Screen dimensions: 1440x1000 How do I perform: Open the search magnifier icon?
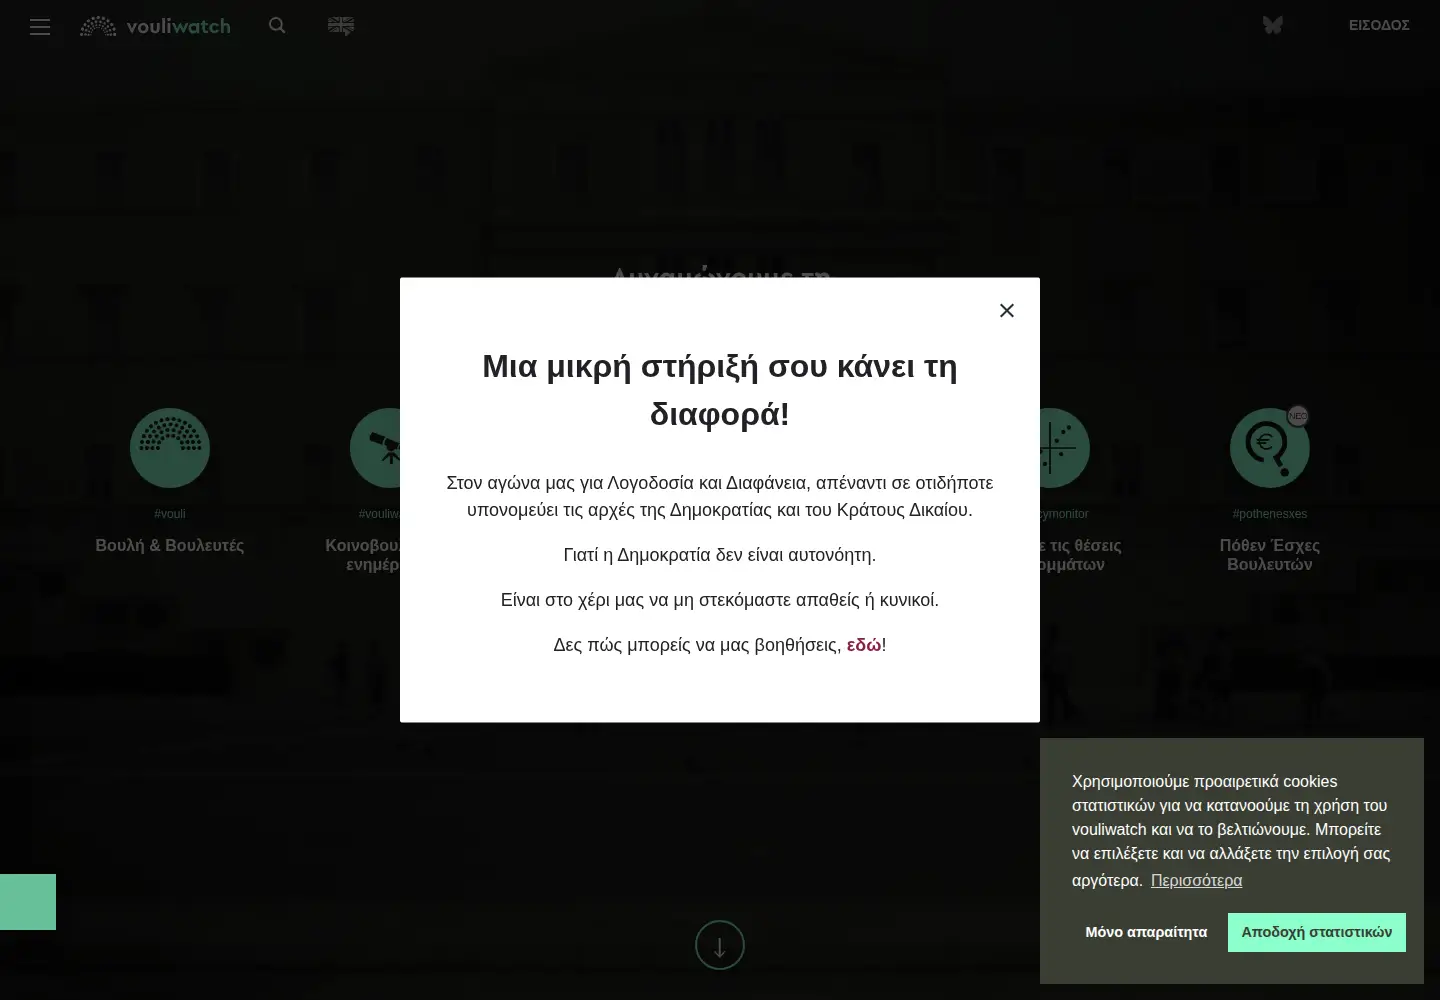point(277,26)
